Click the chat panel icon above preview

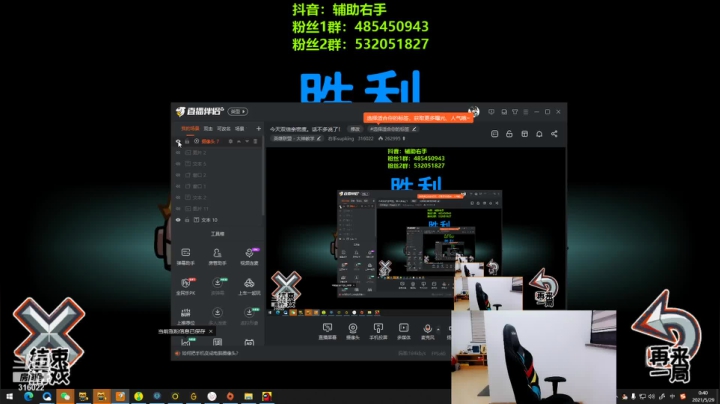495,134
